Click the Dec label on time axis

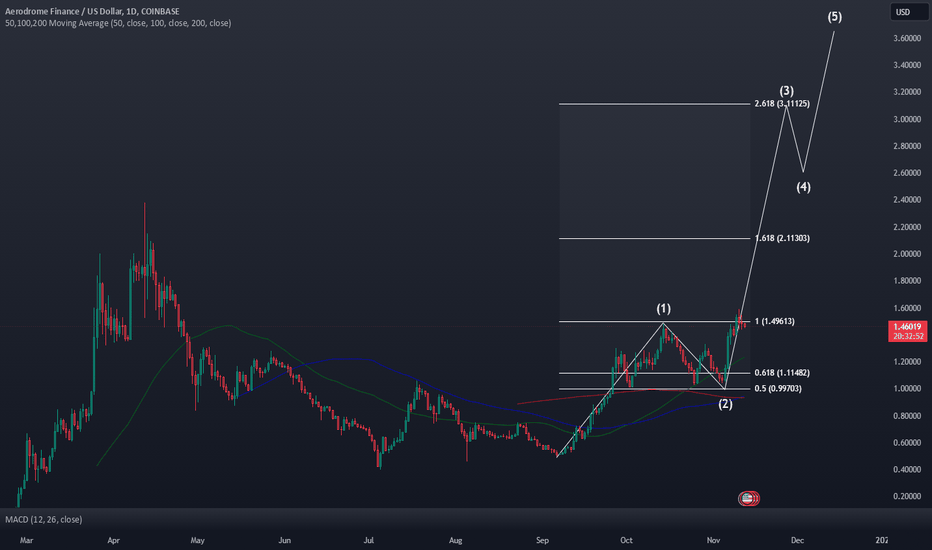(x=797, y=540)
